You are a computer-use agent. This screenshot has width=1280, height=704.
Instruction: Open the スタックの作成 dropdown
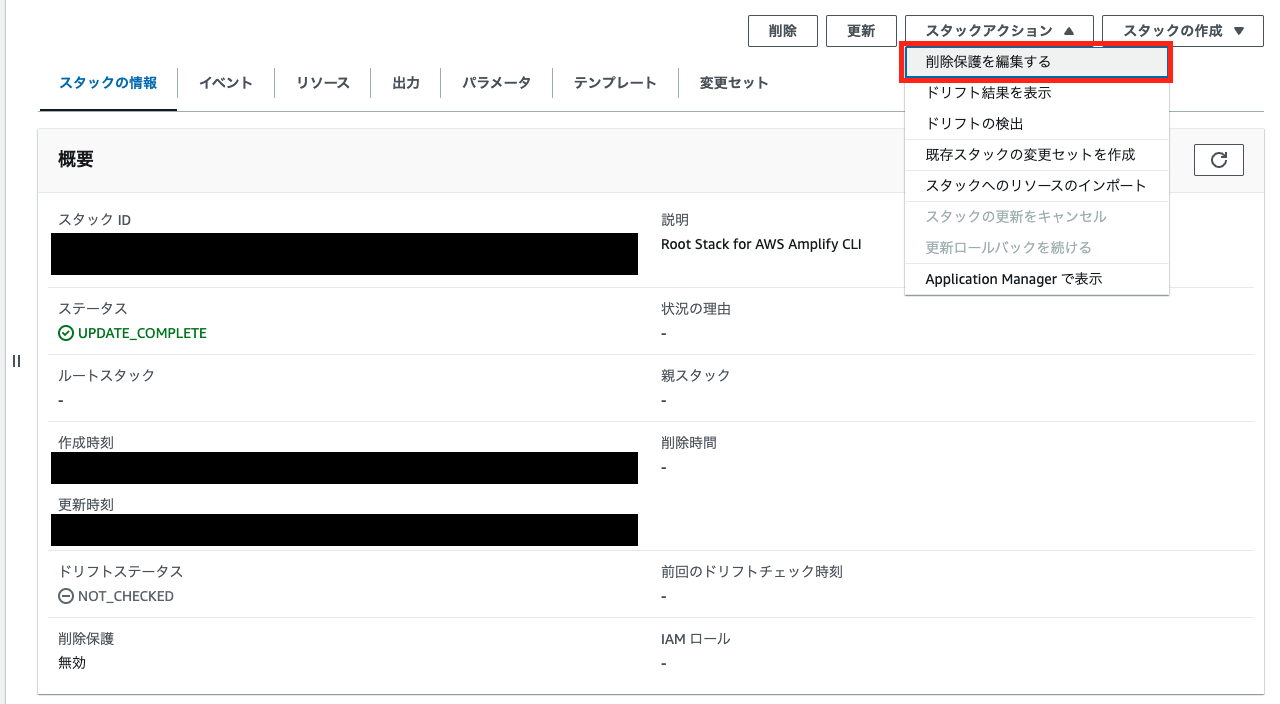click(1184, 31)
